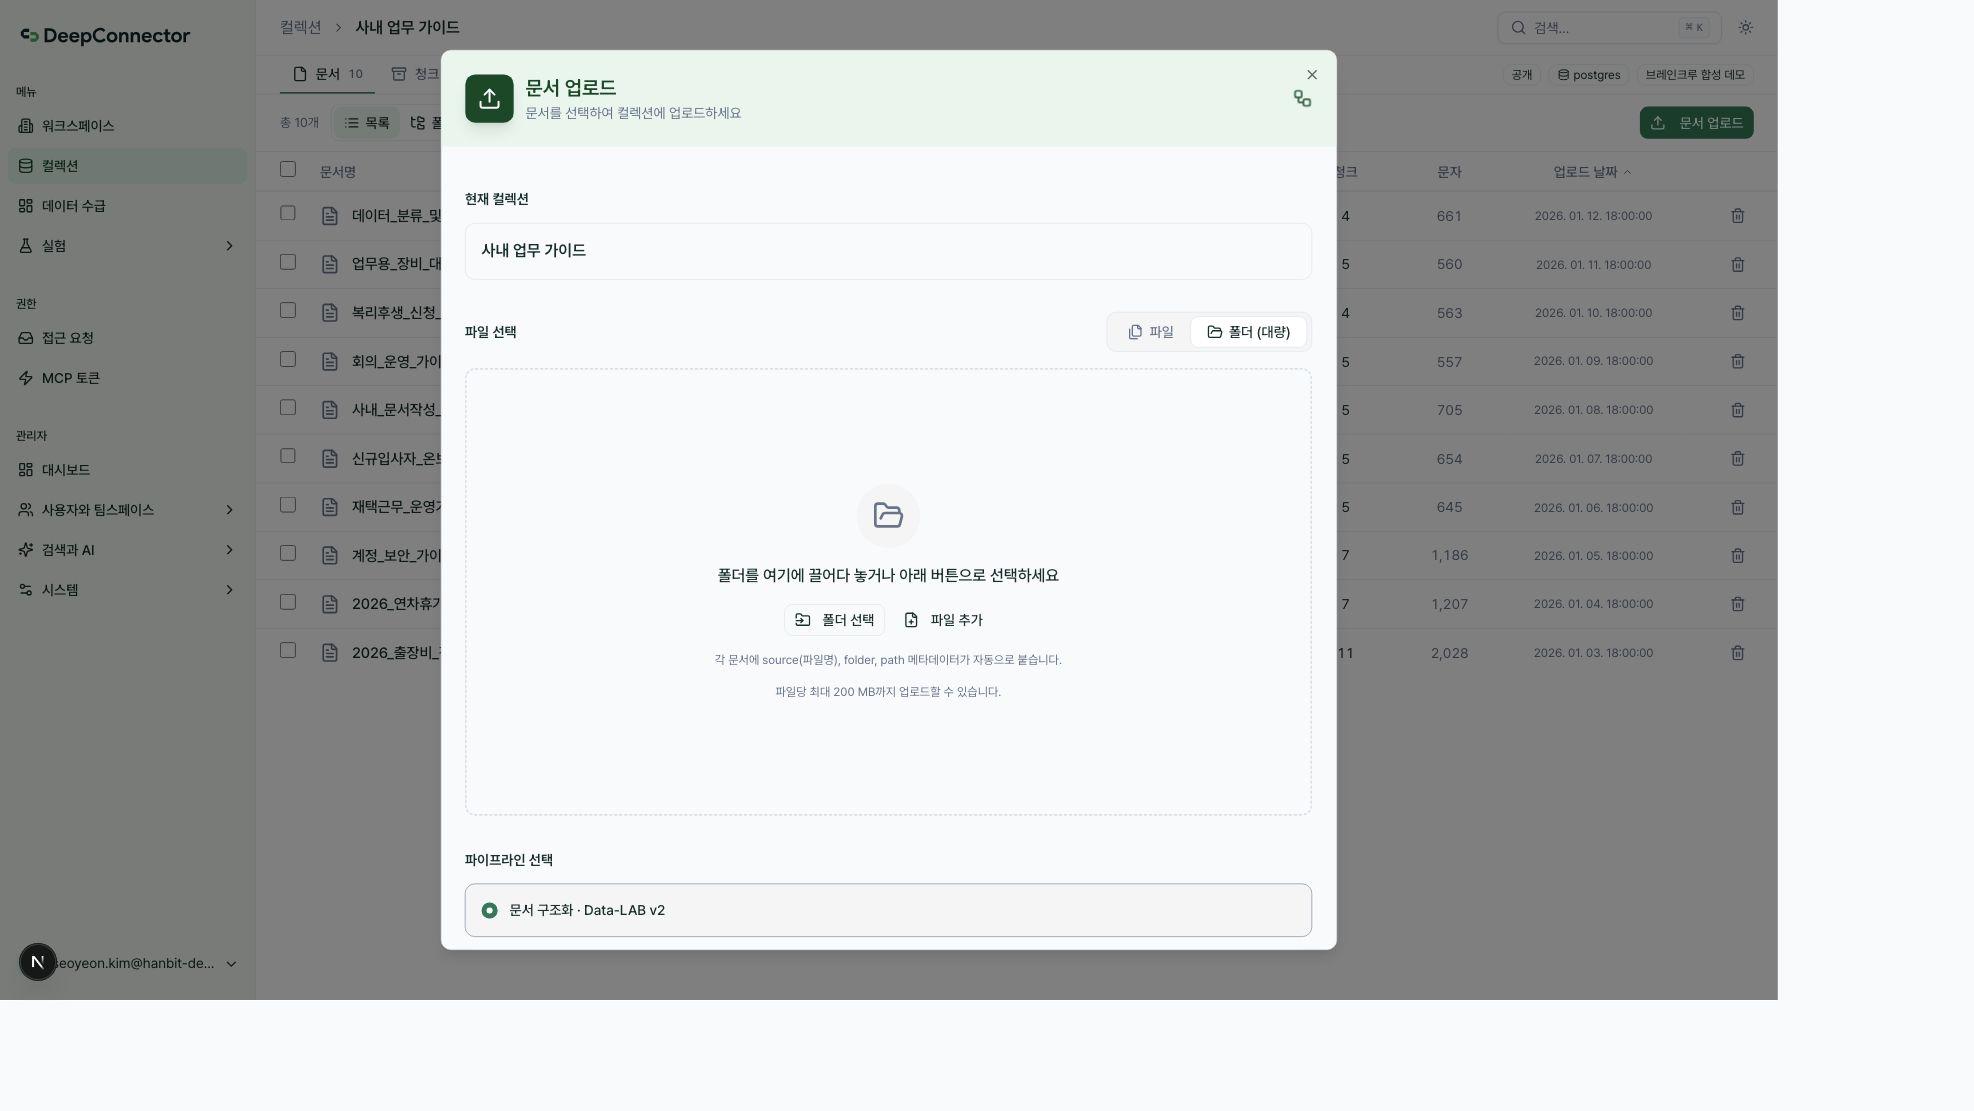Image resolution: width=1974 pixels, height=1111 pixels.
Task: Click the 검색 search field
Action: click(1609, 28)
